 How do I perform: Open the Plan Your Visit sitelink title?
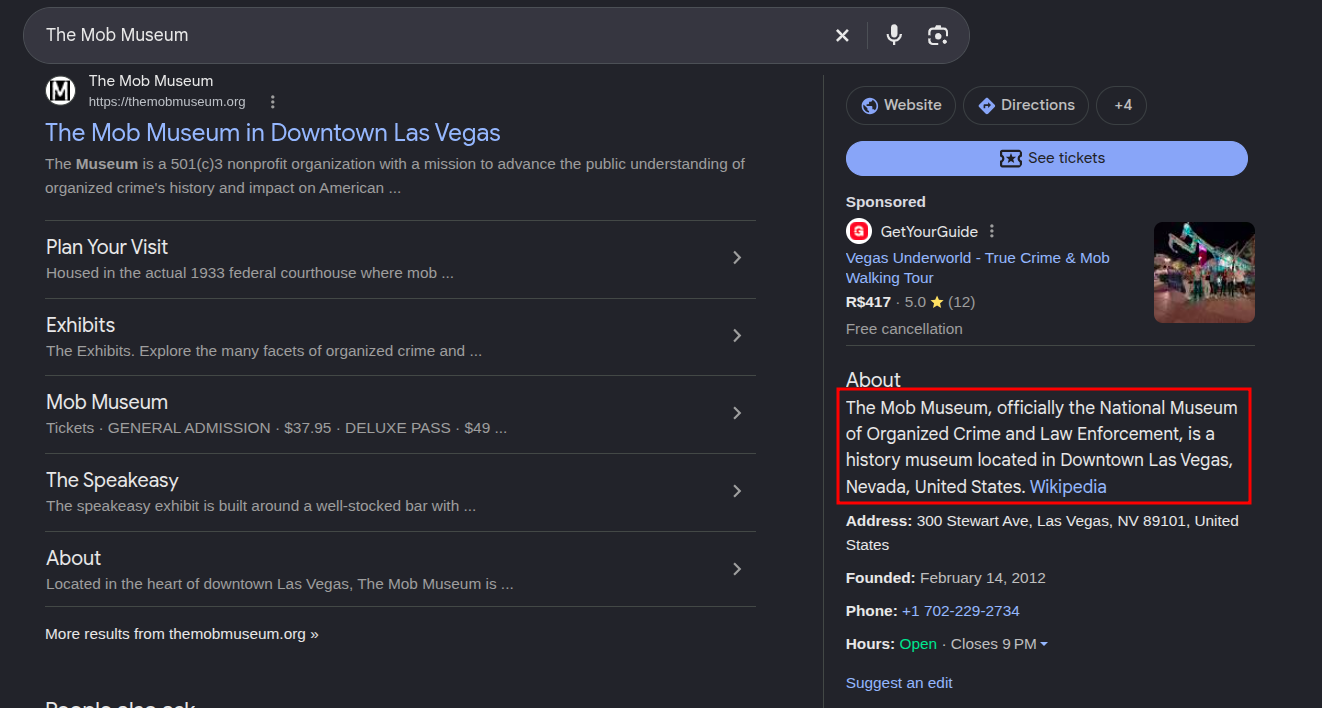(x=107, y=247)
